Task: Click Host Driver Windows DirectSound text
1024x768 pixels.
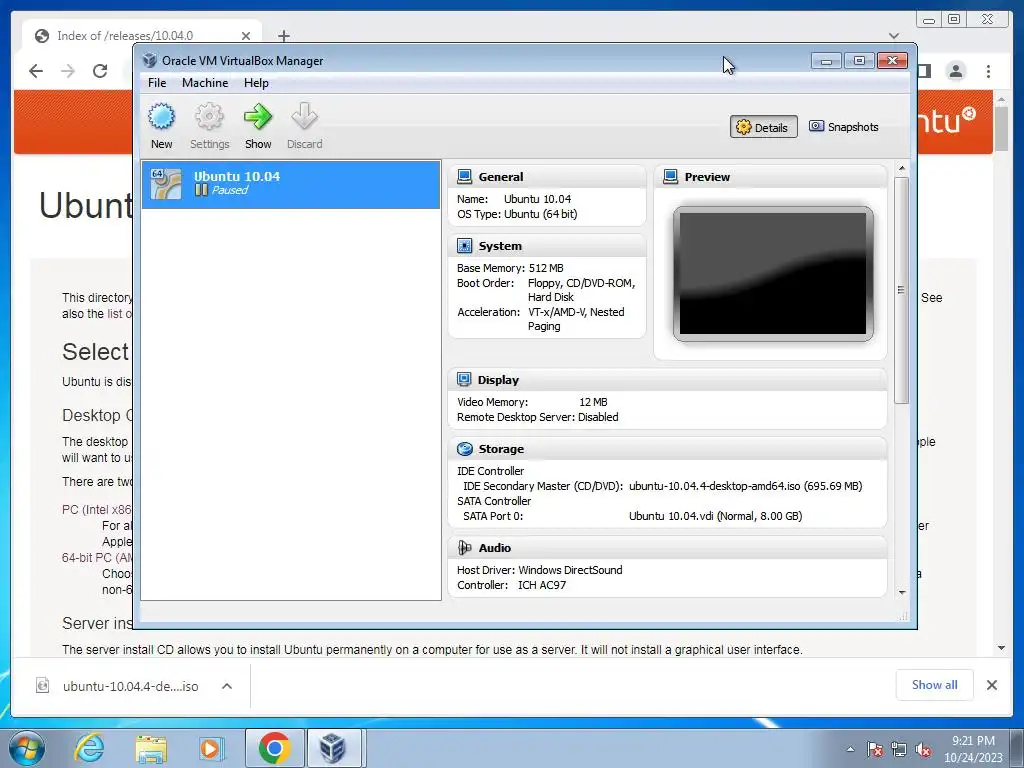Action: (x=539, y=569)
